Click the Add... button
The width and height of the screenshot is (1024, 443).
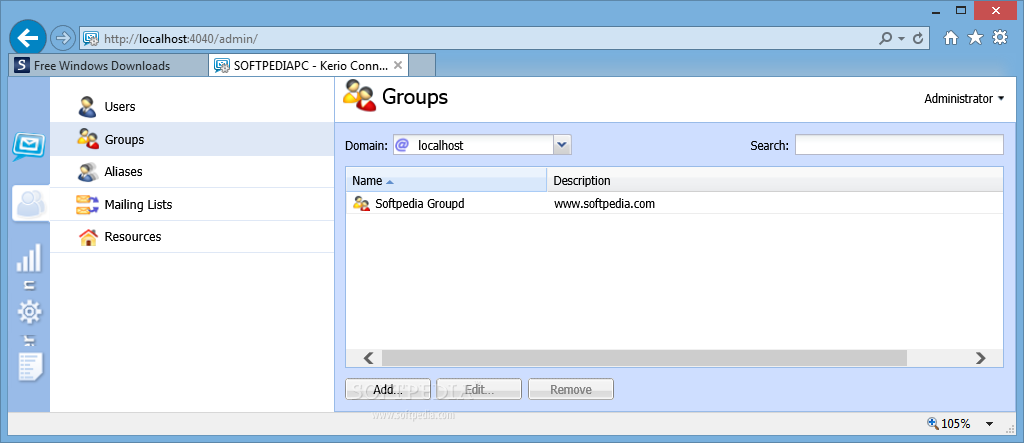[x=388, y=389]
